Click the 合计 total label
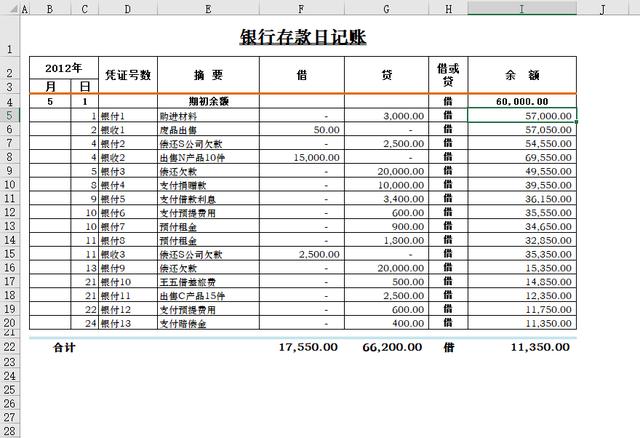Screen dimensions: 640x438 point(64,347)
